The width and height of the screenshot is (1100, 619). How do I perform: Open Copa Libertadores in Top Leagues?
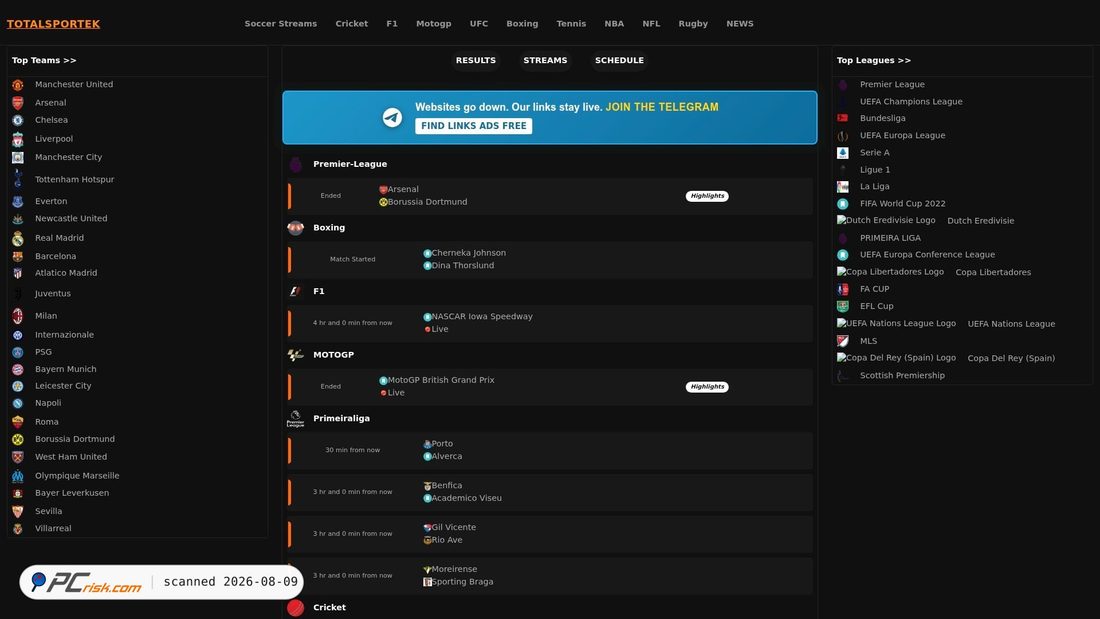coord(993,272)
